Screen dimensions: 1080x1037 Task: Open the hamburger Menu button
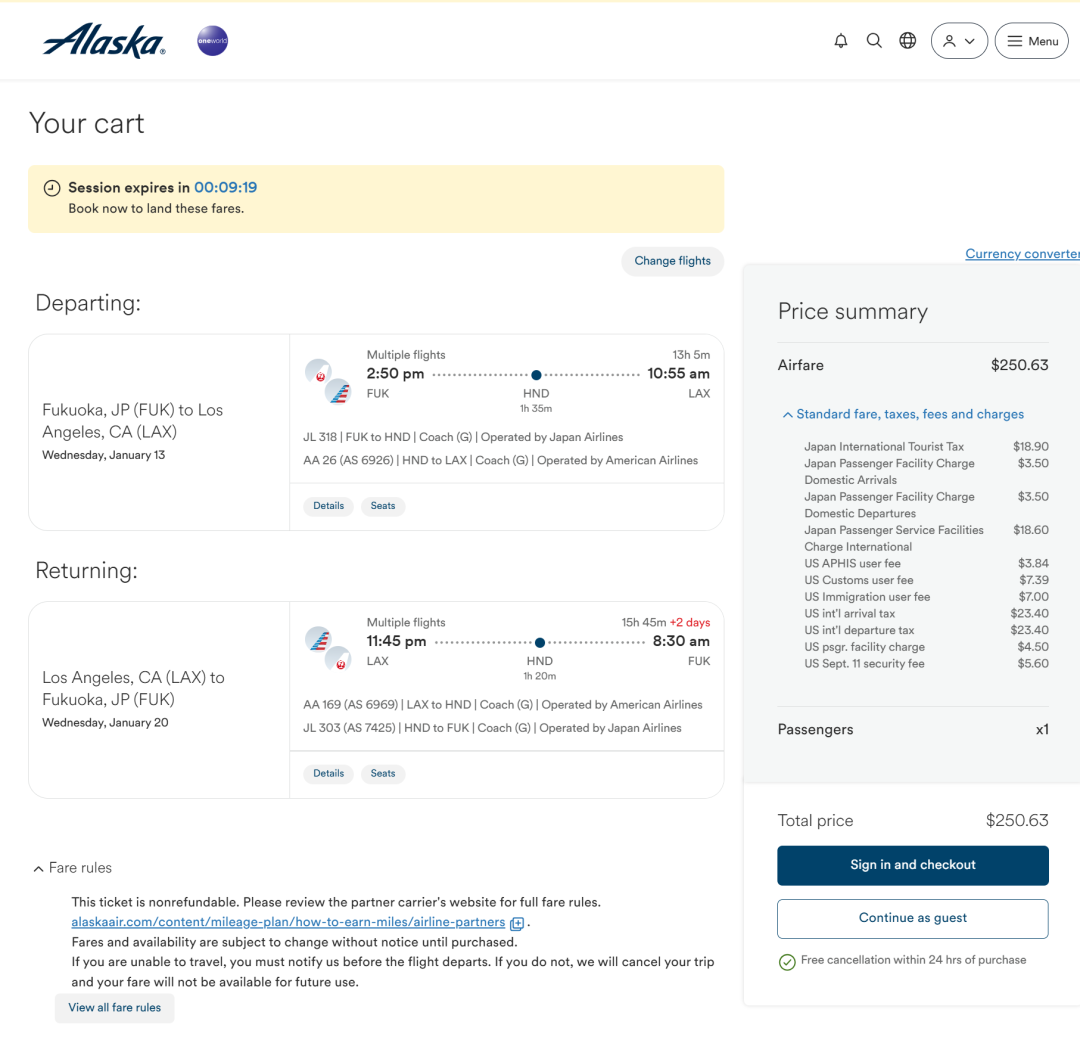[x=1031, y=41]
